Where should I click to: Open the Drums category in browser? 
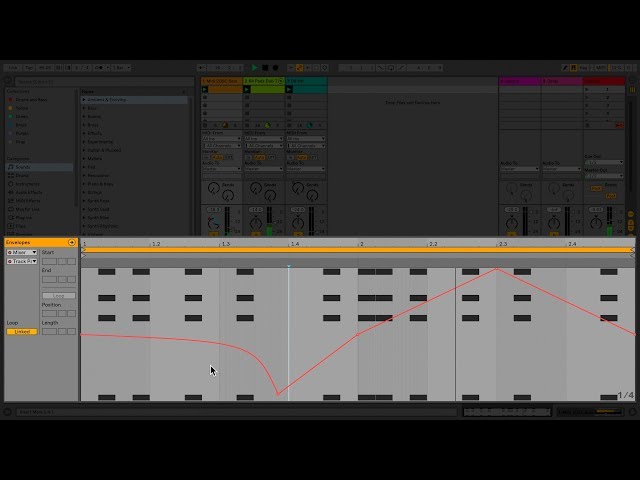click(x=22, y=176)
